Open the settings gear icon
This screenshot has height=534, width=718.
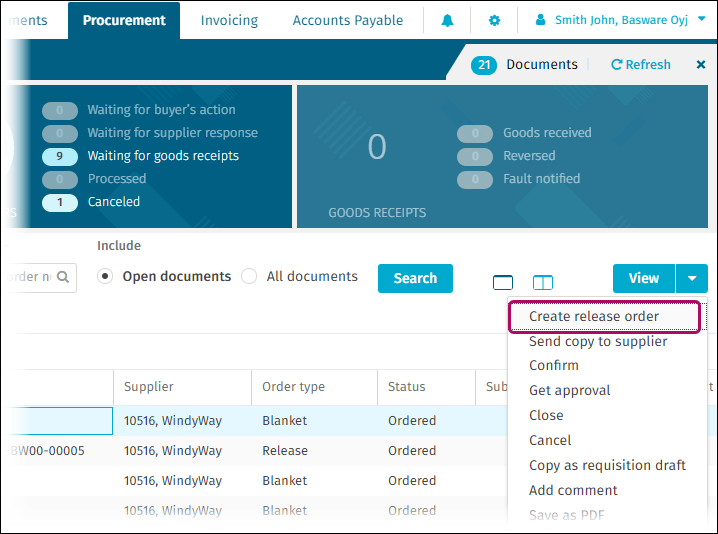pyautogui.click(x=494, y=20)
